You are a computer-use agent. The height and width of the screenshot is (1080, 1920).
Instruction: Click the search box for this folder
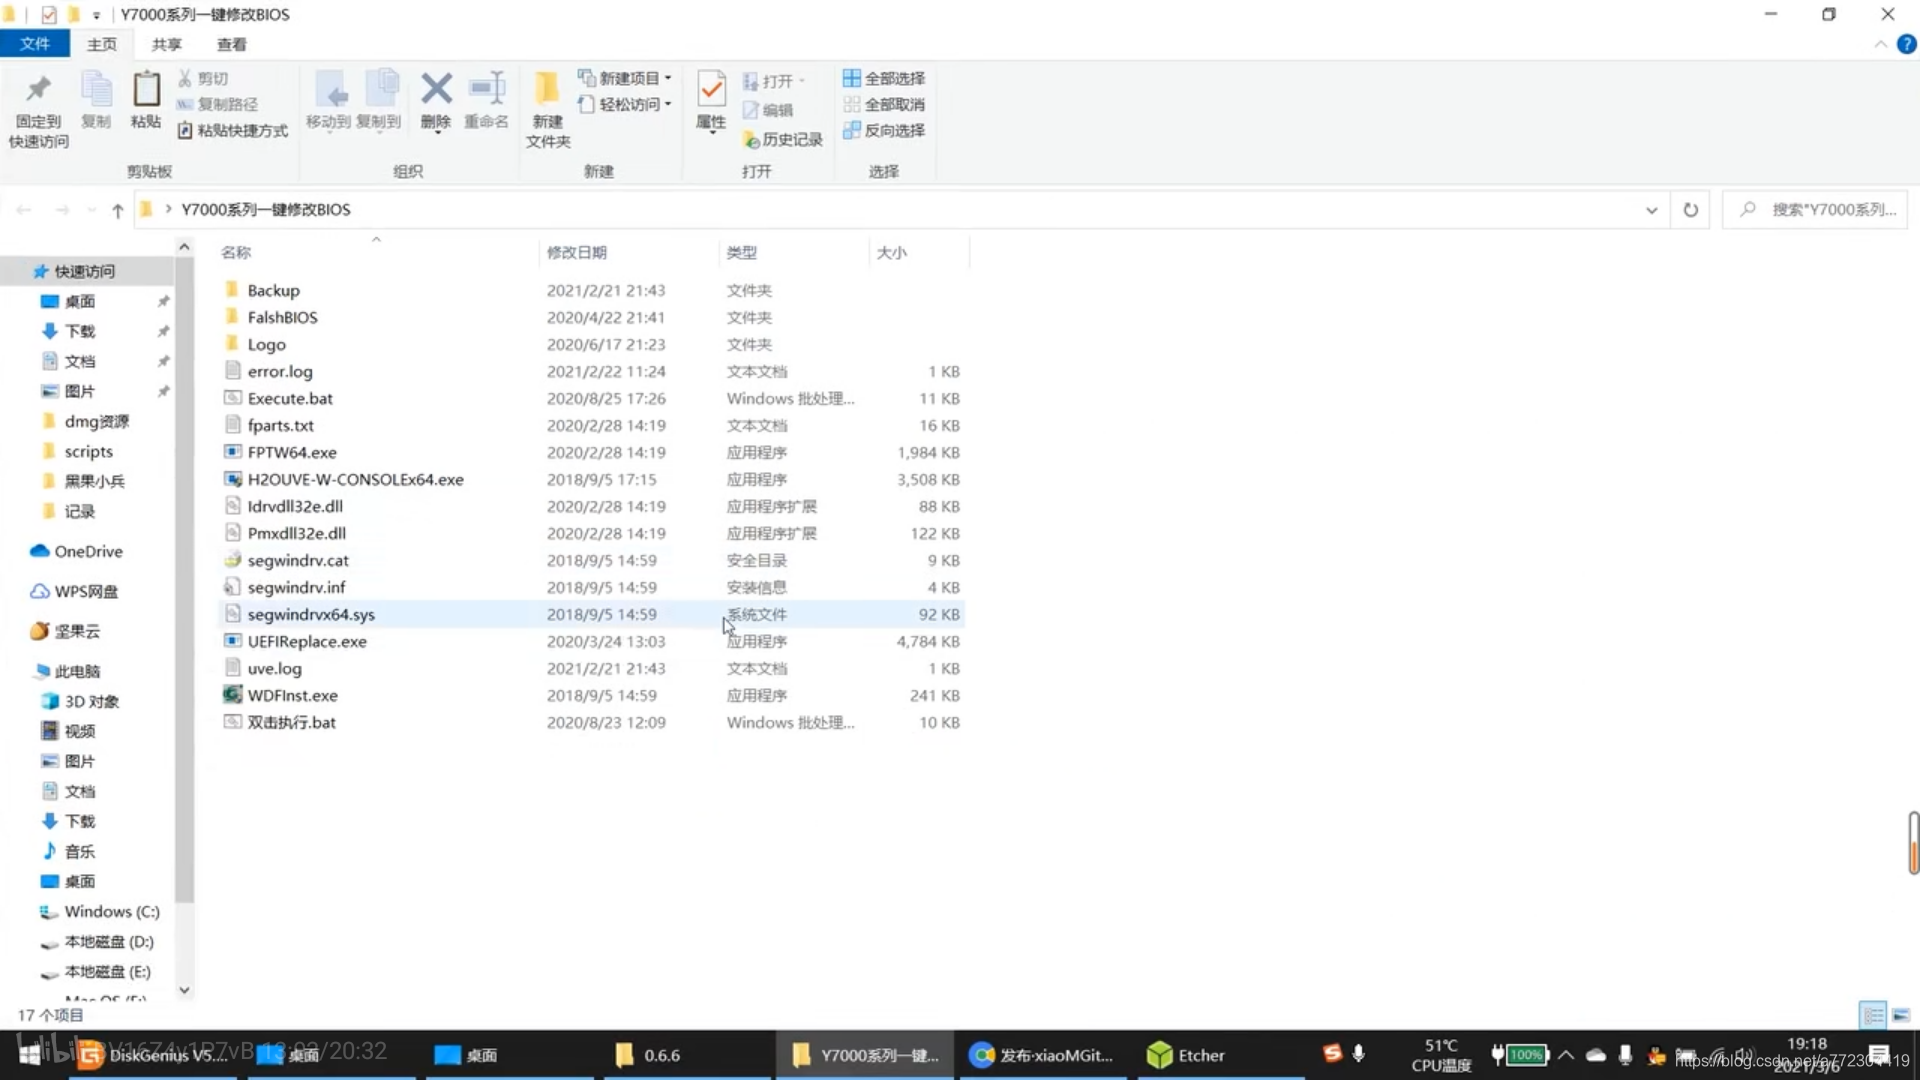tap(1814, 210)
